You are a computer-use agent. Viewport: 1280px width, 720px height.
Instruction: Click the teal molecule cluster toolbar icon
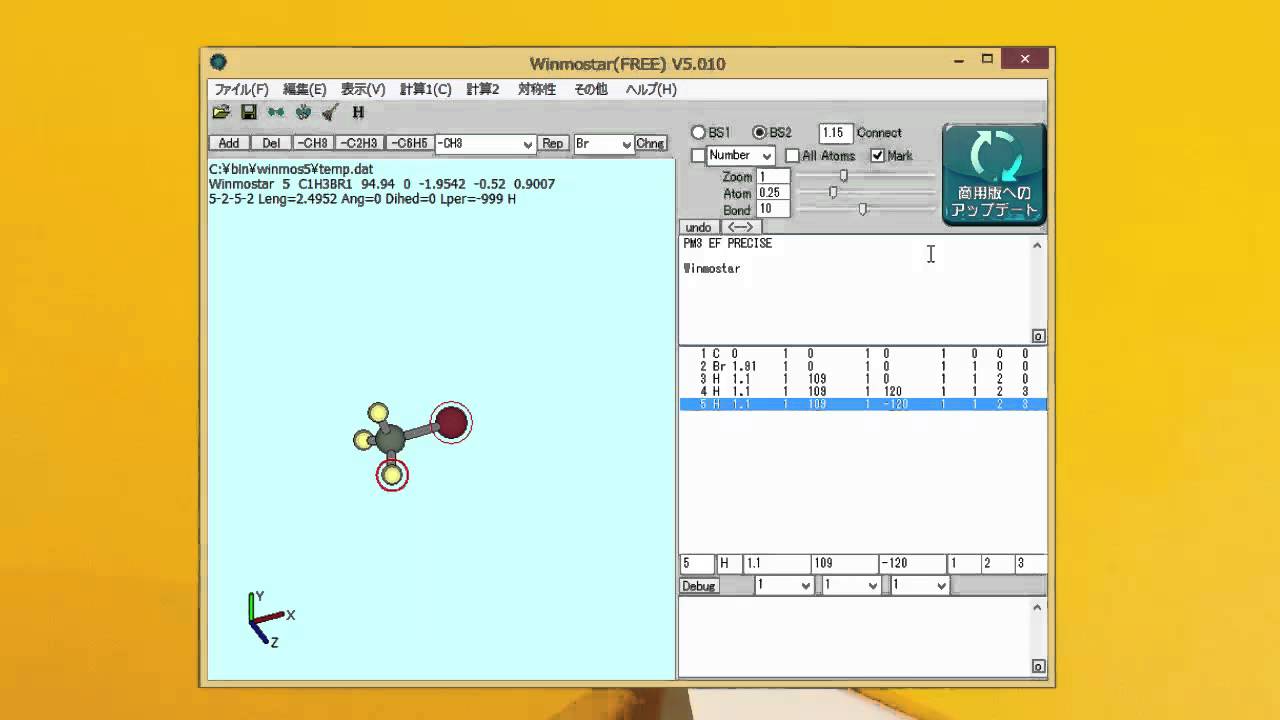coord(303,112)
